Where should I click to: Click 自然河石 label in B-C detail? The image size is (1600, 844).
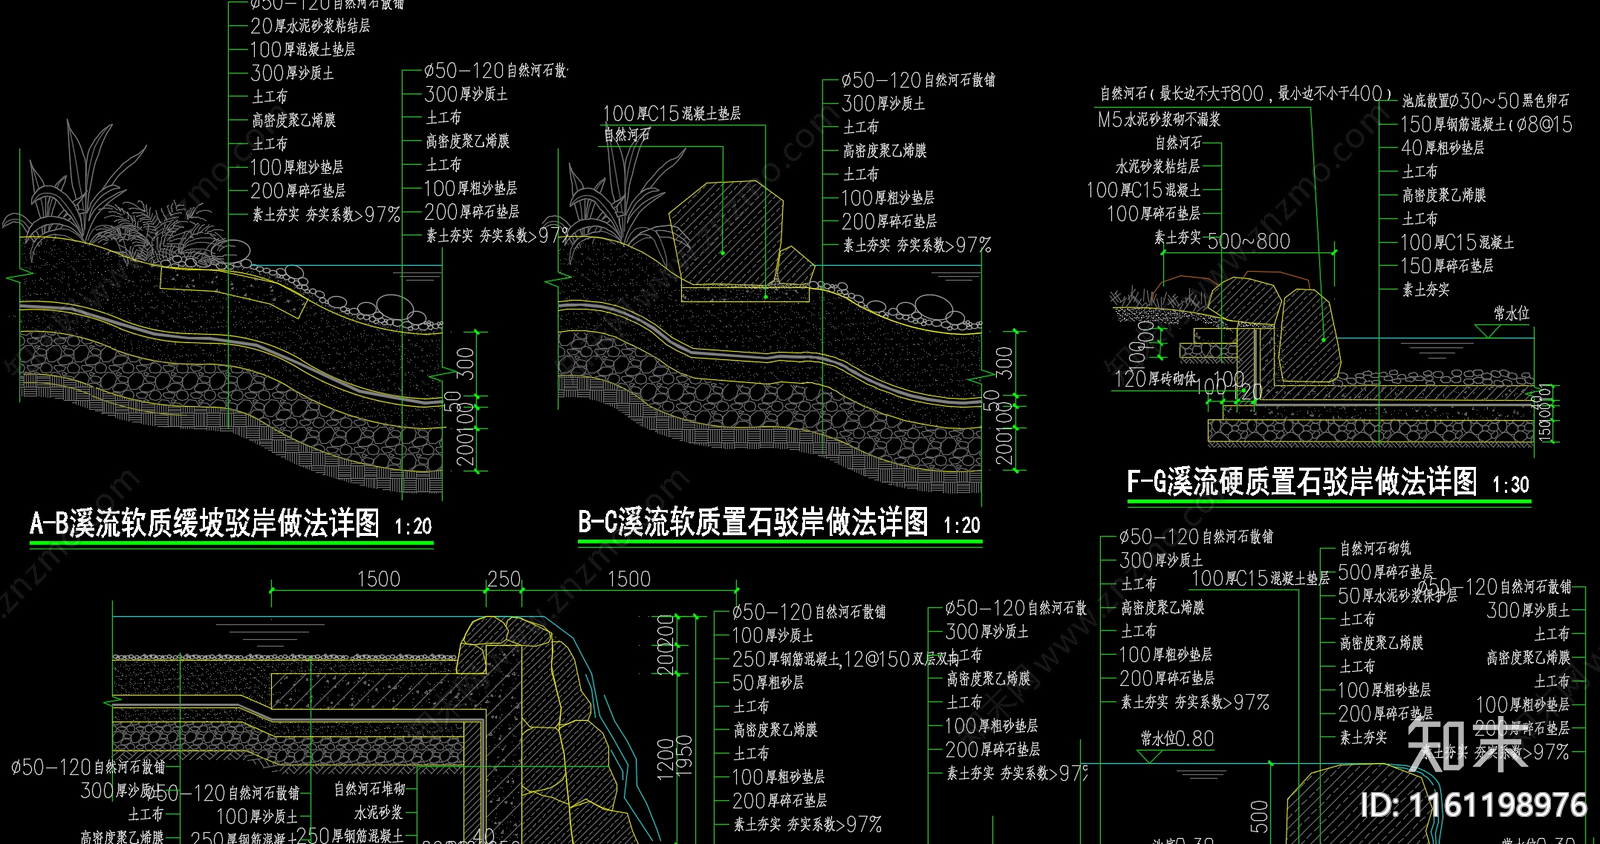pyautogui.click(x=627, y=134)
